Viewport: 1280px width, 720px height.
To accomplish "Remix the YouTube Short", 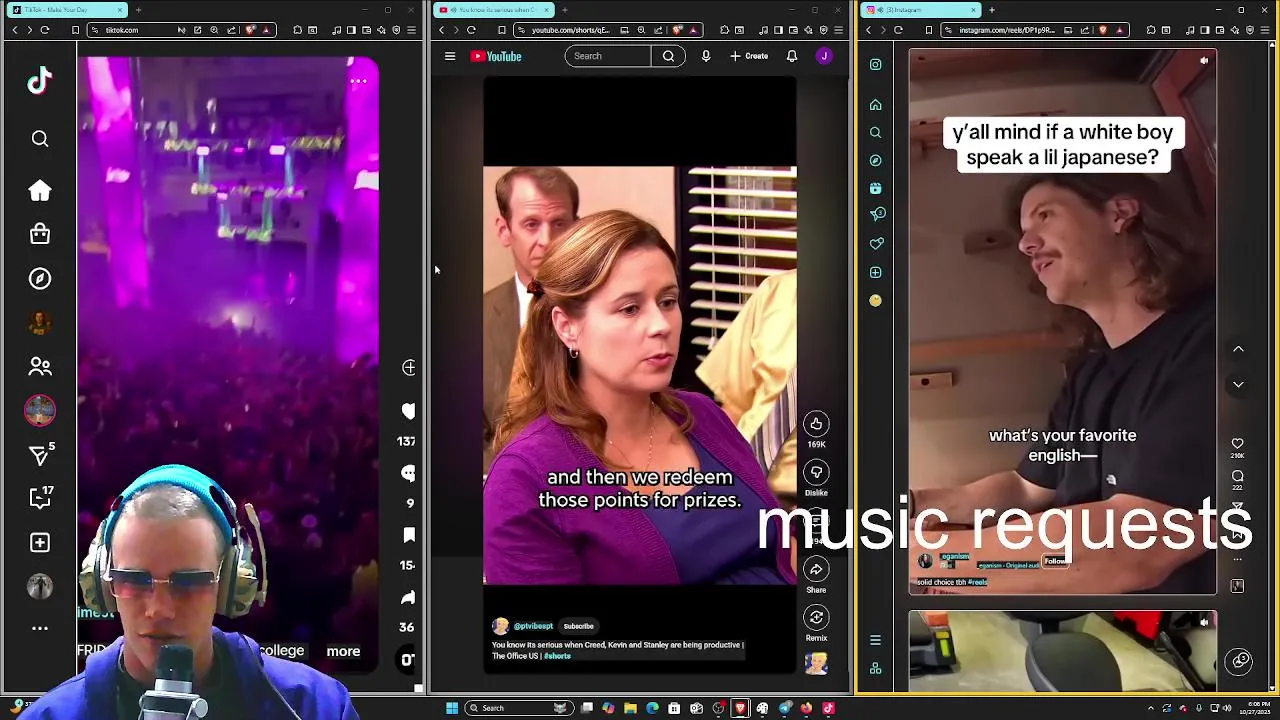I will point(816,617).
